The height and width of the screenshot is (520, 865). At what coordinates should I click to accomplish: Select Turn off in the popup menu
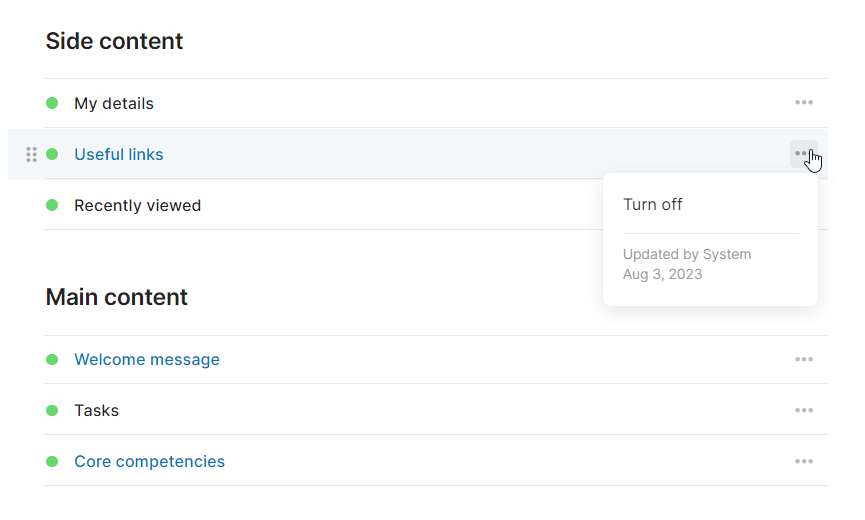(x=653, y=204)
